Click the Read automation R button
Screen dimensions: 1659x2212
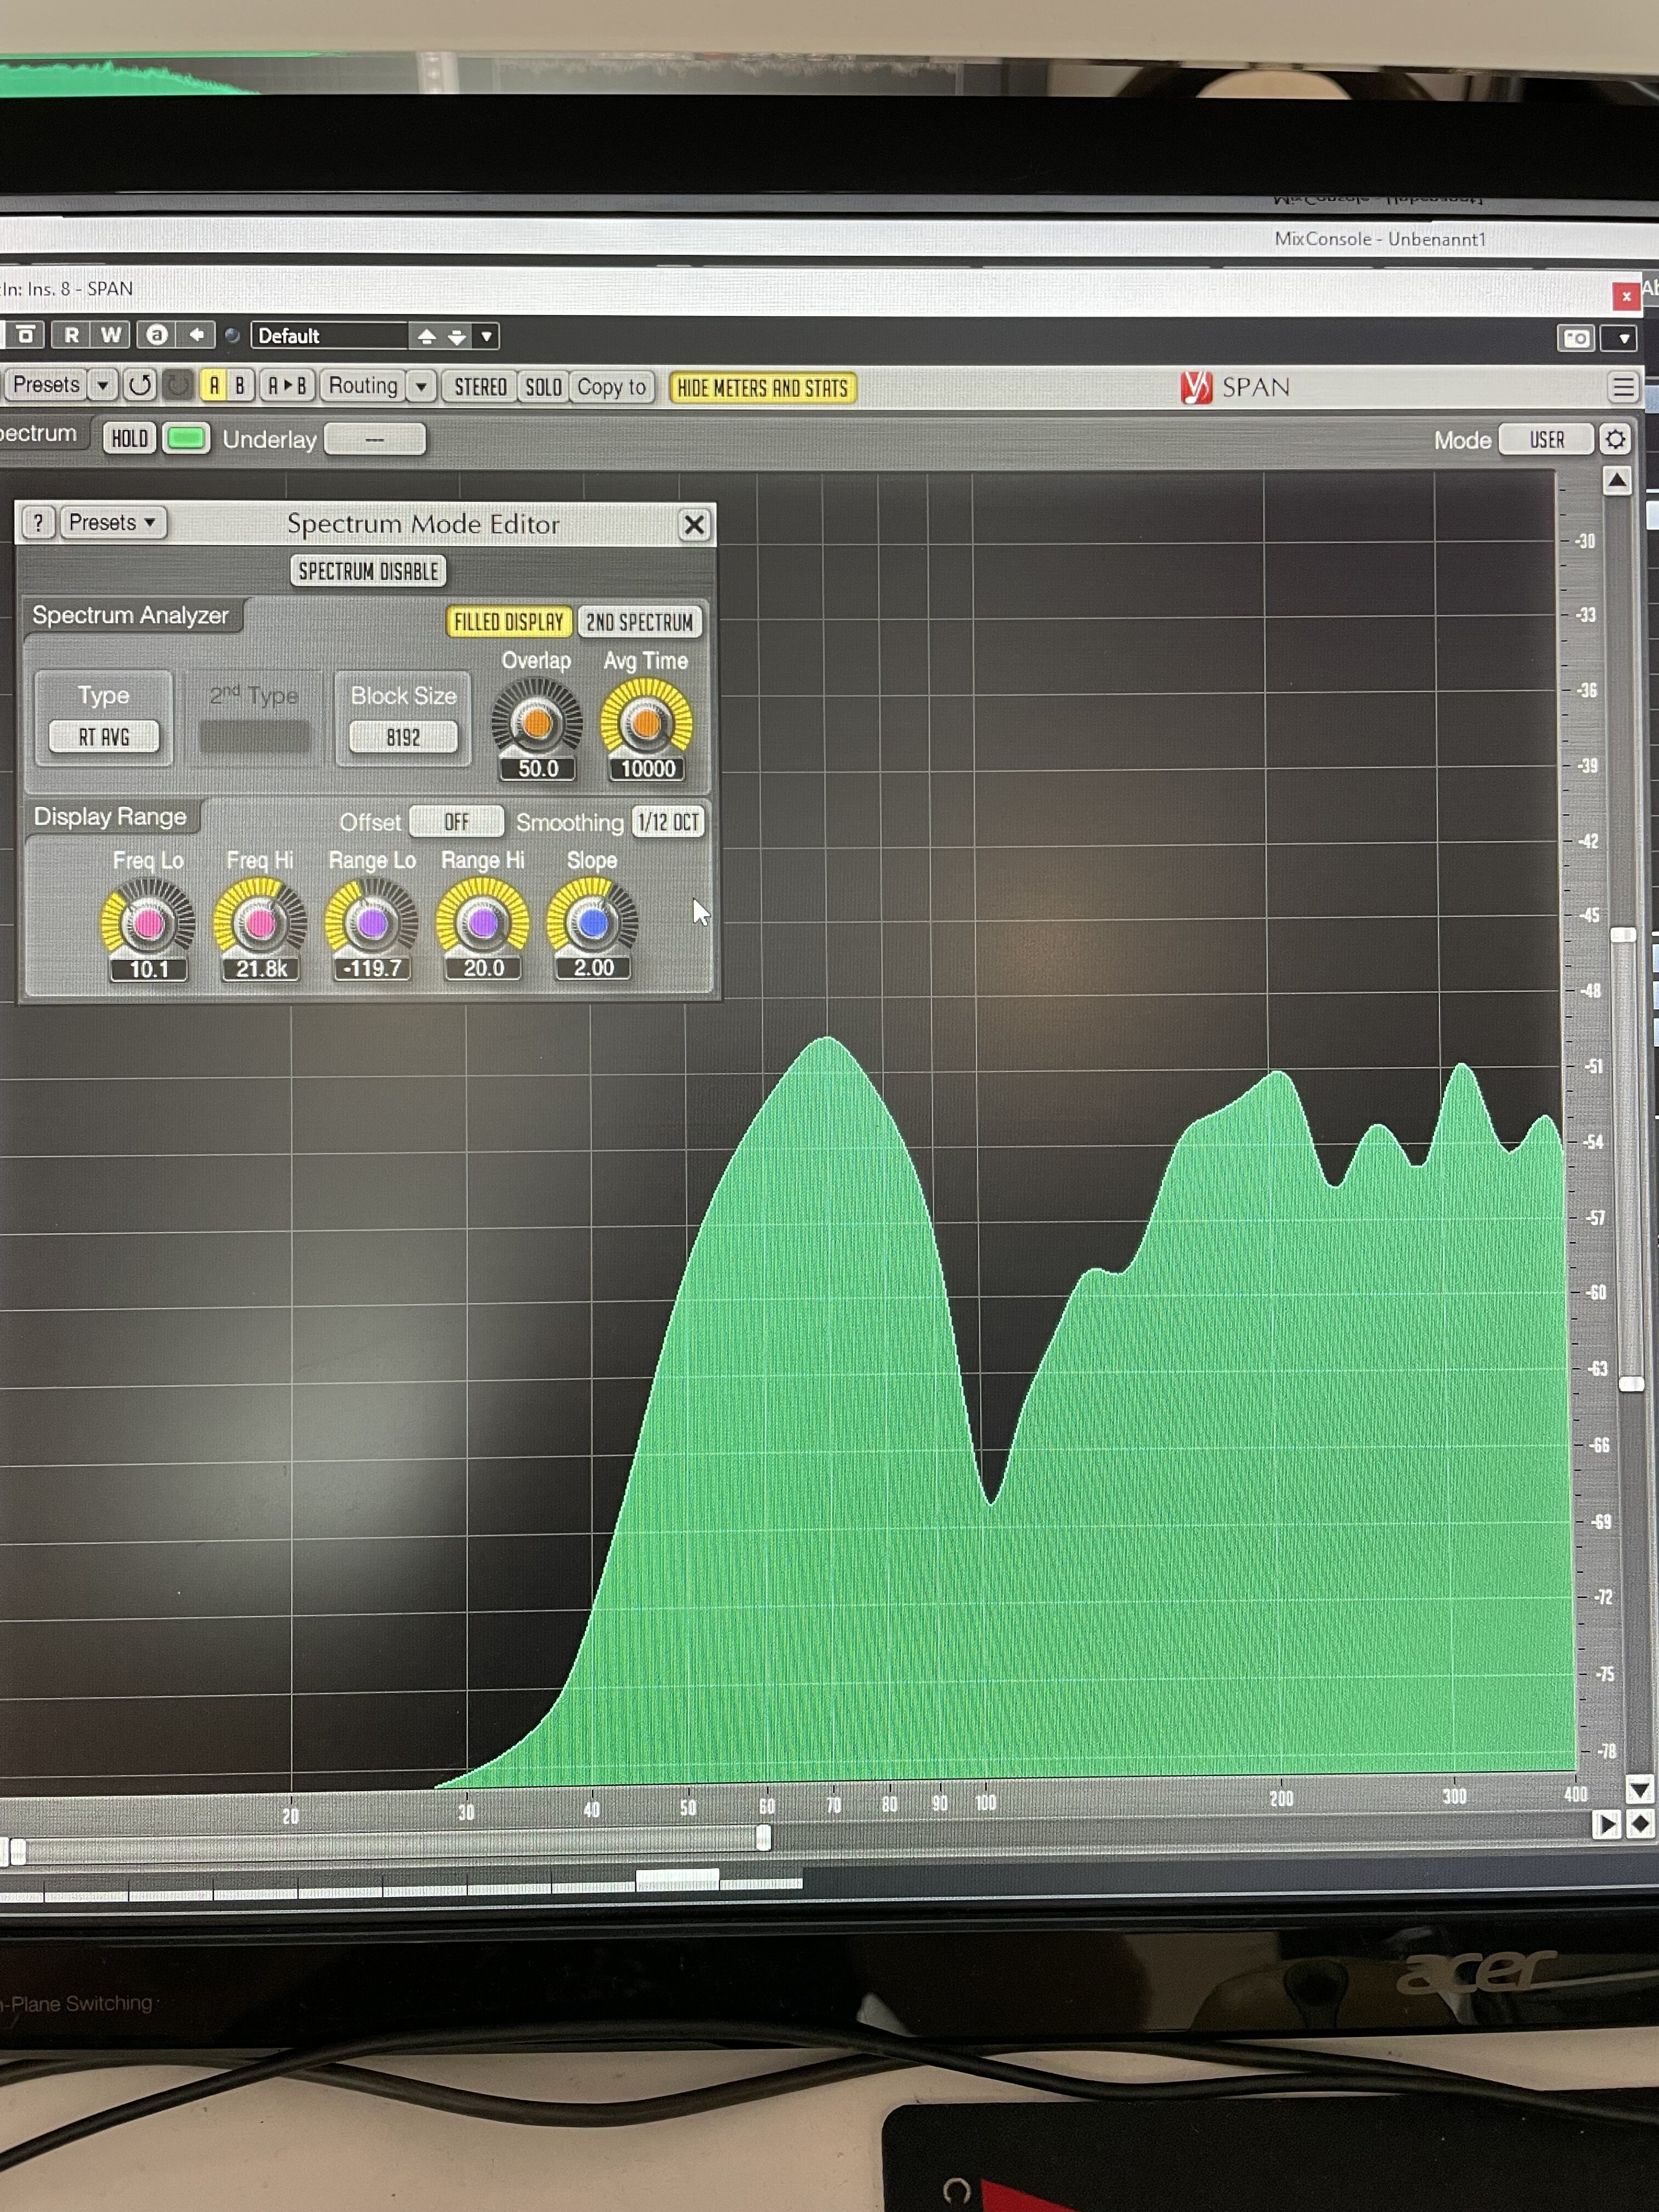[x=71, y=335]
